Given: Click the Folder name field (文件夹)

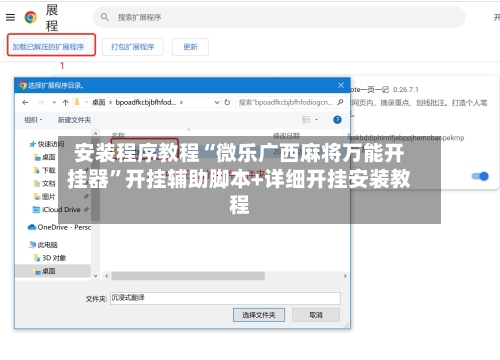Looking at the screenshot, I should [225, 298].
